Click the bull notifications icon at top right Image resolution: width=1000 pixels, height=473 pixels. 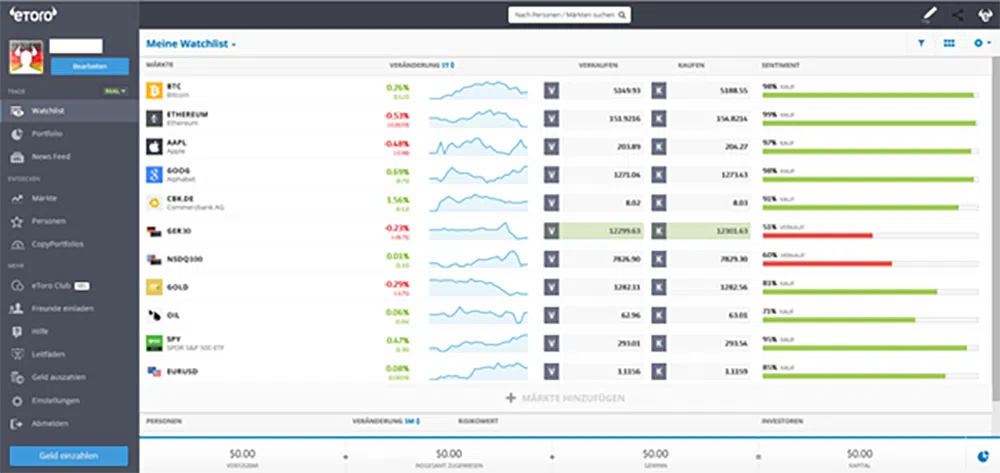click(985, 15)
